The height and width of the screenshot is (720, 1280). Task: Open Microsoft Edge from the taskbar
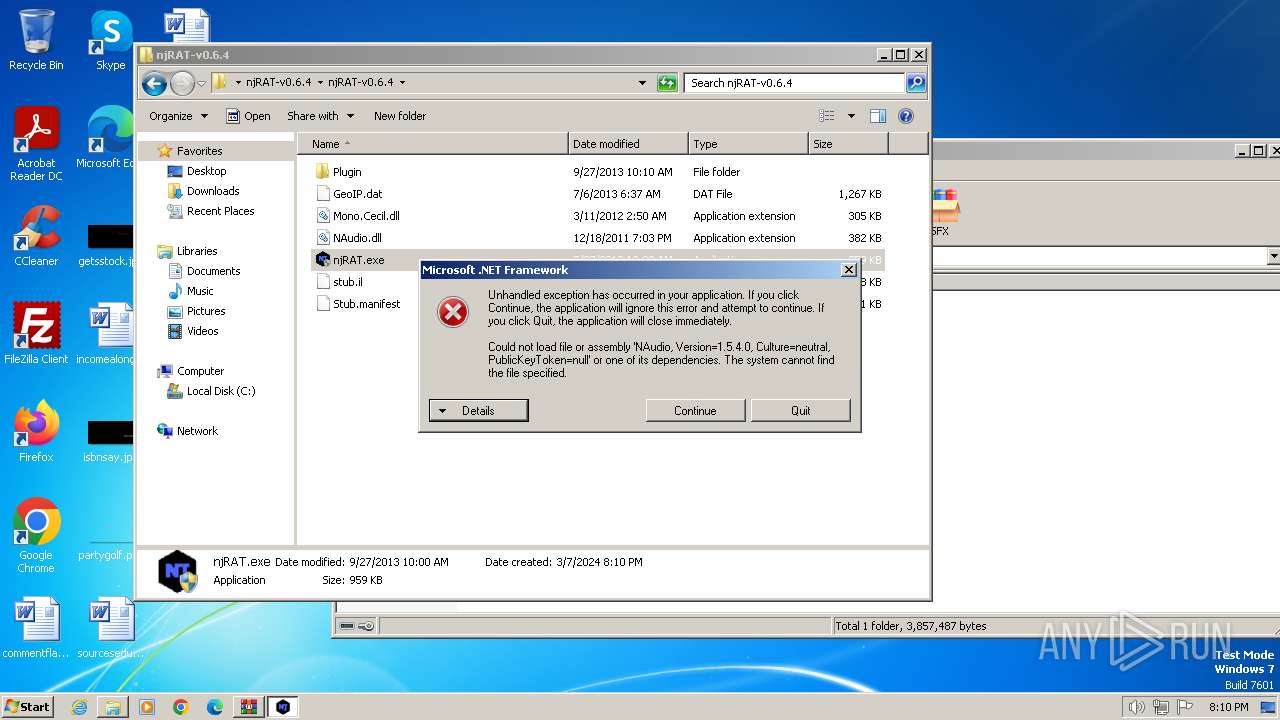click(x=215, y=707)
